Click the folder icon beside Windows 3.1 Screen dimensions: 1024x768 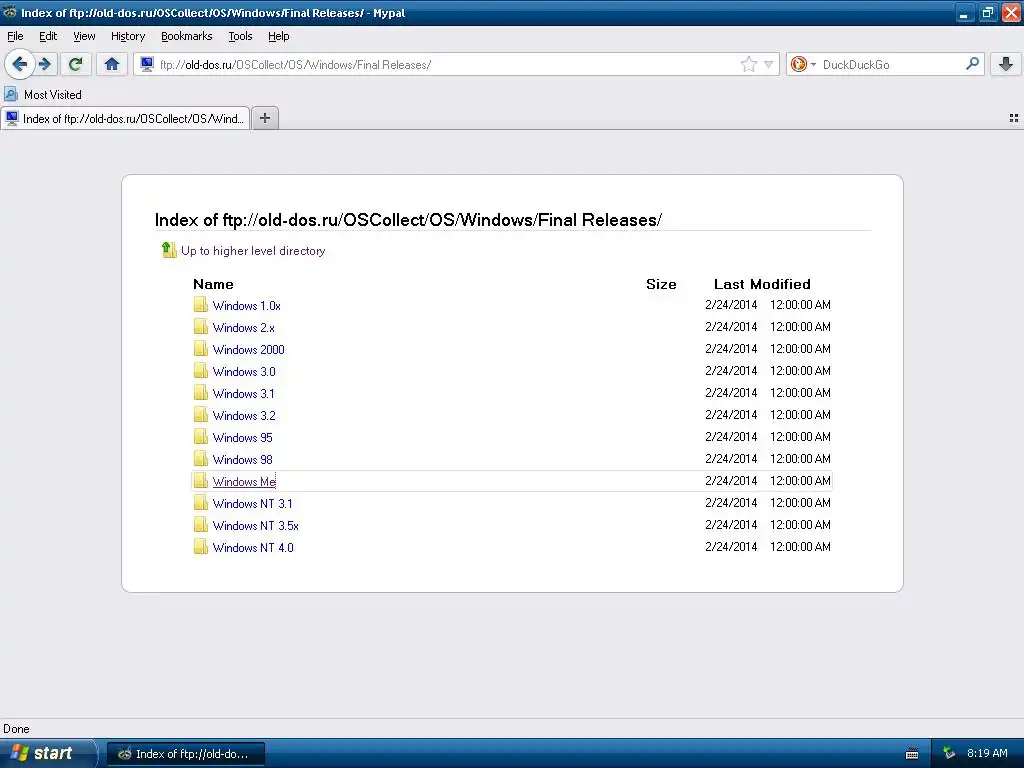(x=200, y=392)
